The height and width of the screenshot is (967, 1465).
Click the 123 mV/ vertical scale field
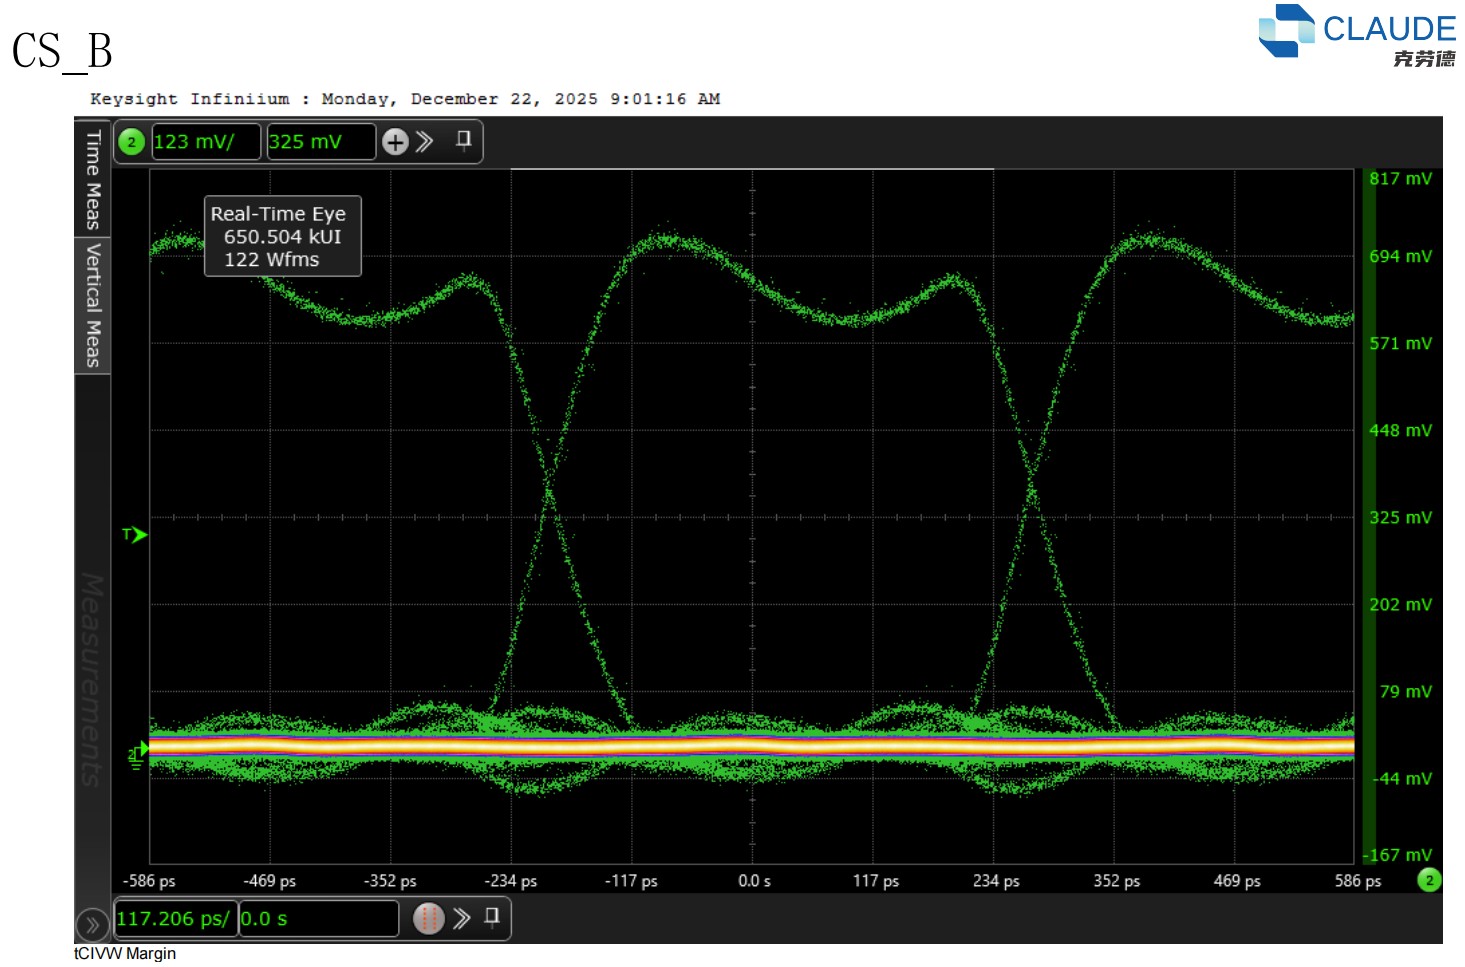206,142
